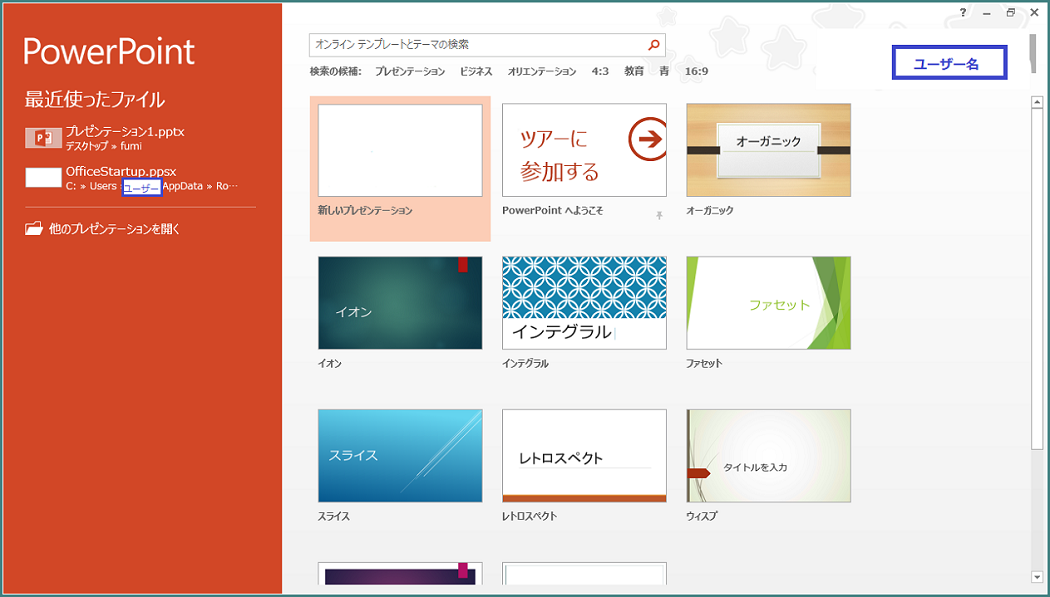Screen dimensions: 1050x597
Task: Click the ウィスプ caption label
Action: pyautogui.click(x=701, y=517)
